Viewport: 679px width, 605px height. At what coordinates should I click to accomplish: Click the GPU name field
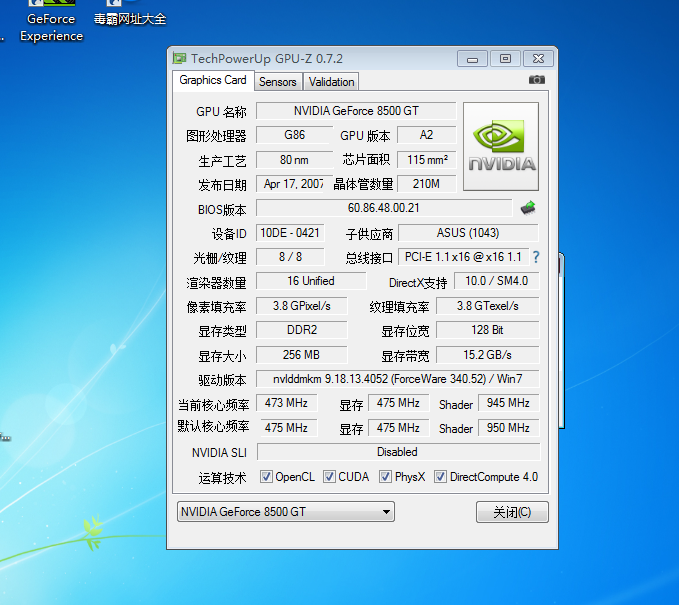coord(356,111)
